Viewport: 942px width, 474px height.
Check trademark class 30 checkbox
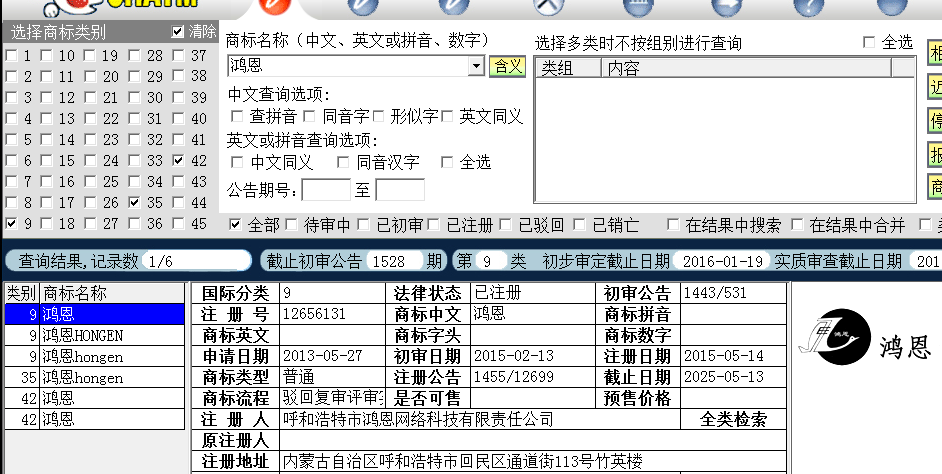coord(135,97)
